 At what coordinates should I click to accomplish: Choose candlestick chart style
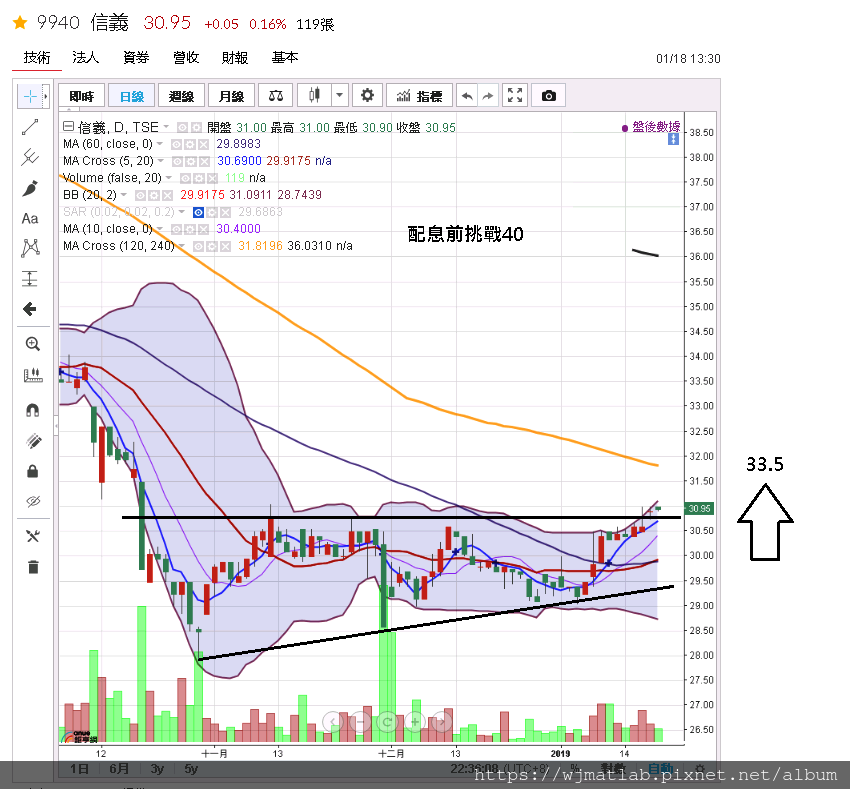click(x=314, y=96)
